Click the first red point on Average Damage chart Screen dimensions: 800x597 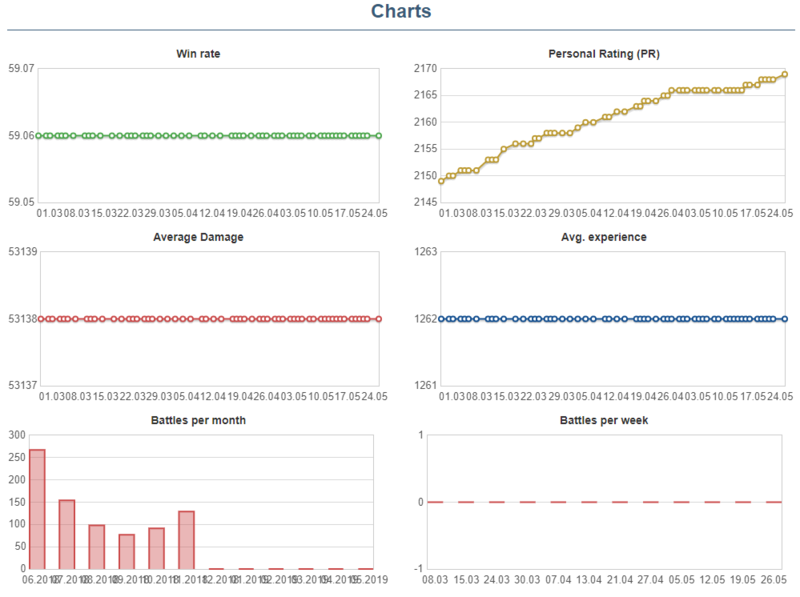[39, 319]
